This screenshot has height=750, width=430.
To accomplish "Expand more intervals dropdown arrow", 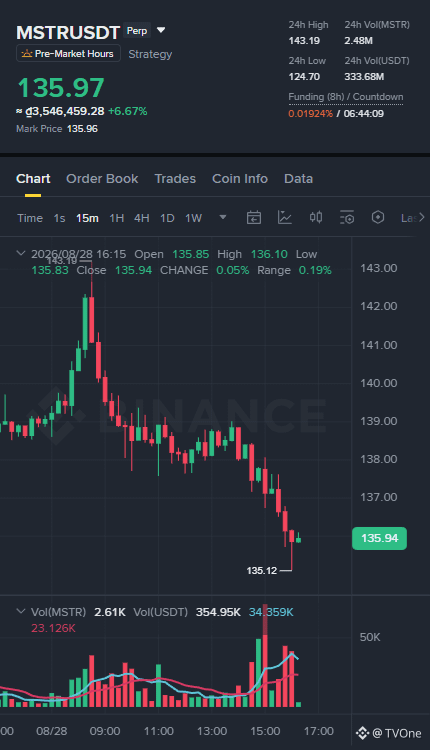I will tap(222, 217).
